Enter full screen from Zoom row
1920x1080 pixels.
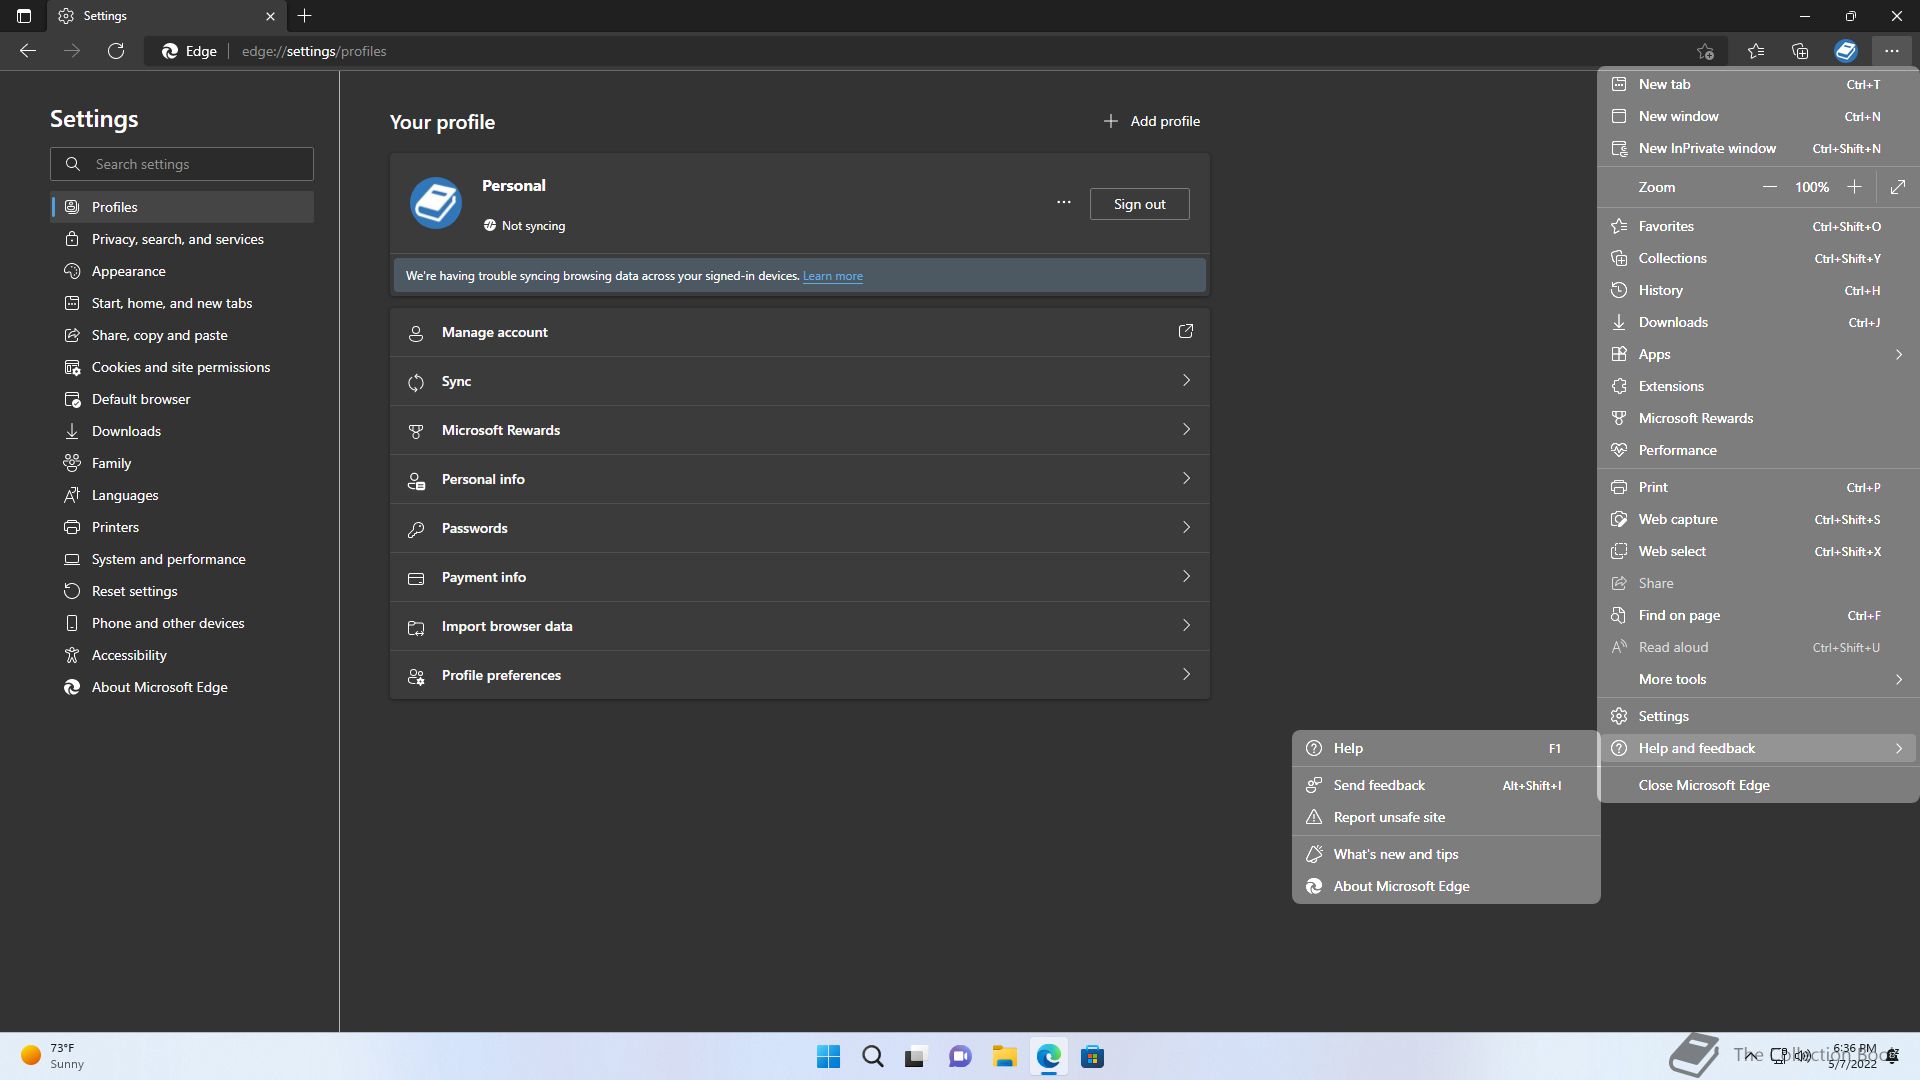[x=1898, y=187]
